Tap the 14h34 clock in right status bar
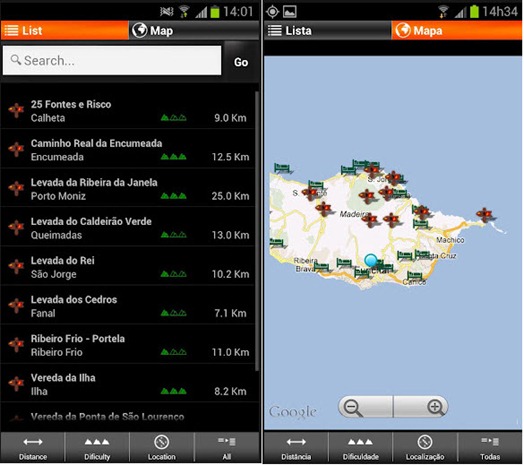Viewport: 524px width, 465px height. (500, 12)
